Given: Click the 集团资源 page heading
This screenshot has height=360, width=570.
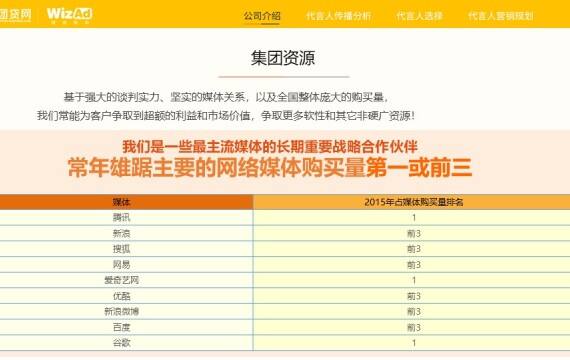Looking at the screenshot, I should tap(283, 58).
